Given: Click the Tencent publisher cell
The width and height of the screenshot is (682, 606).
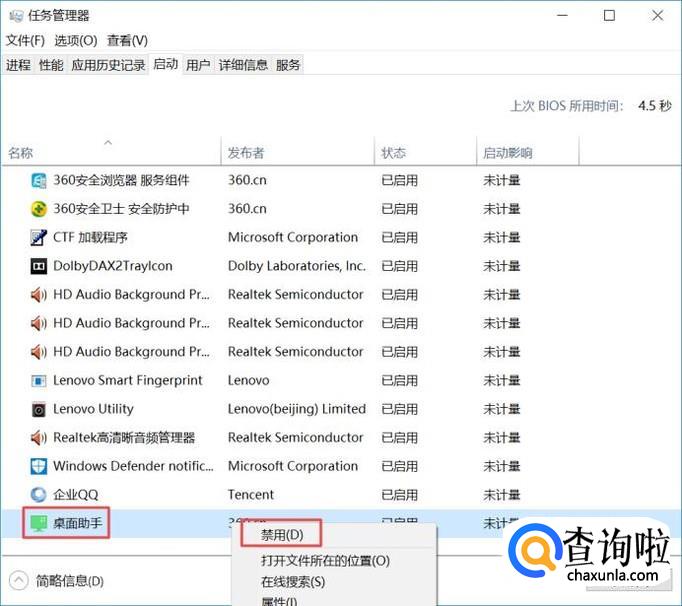Looking at the screenshot, I should click(x=251, y=495).
